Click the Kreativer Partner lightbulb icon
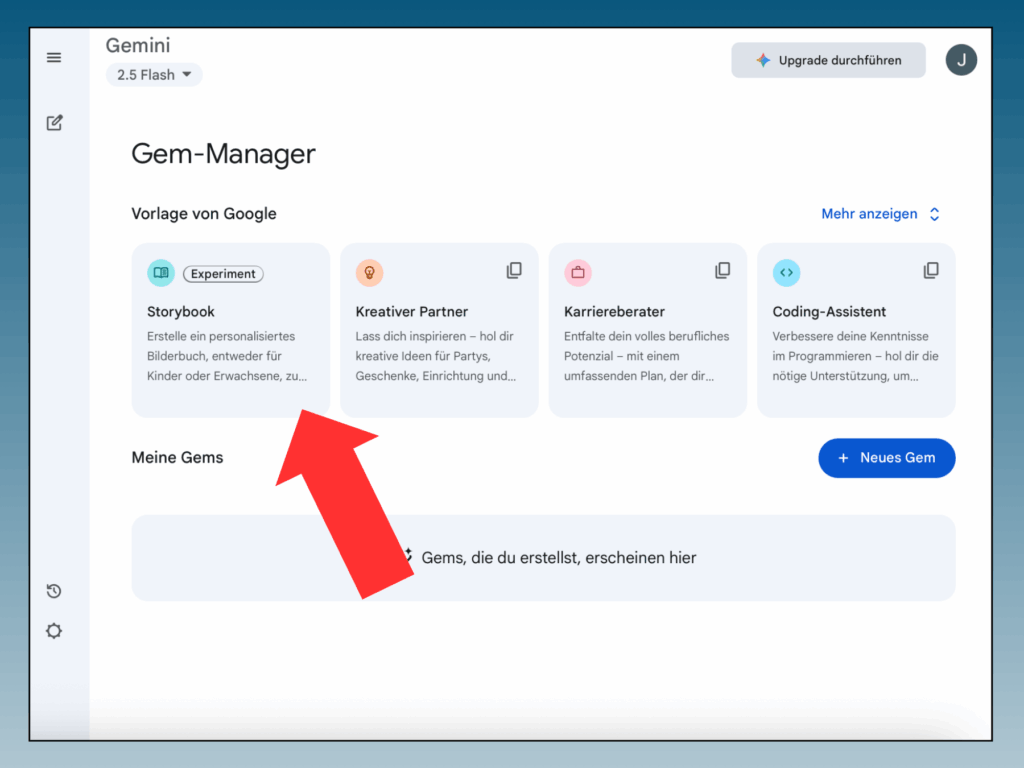1024x768 pixels. point(369,273)
